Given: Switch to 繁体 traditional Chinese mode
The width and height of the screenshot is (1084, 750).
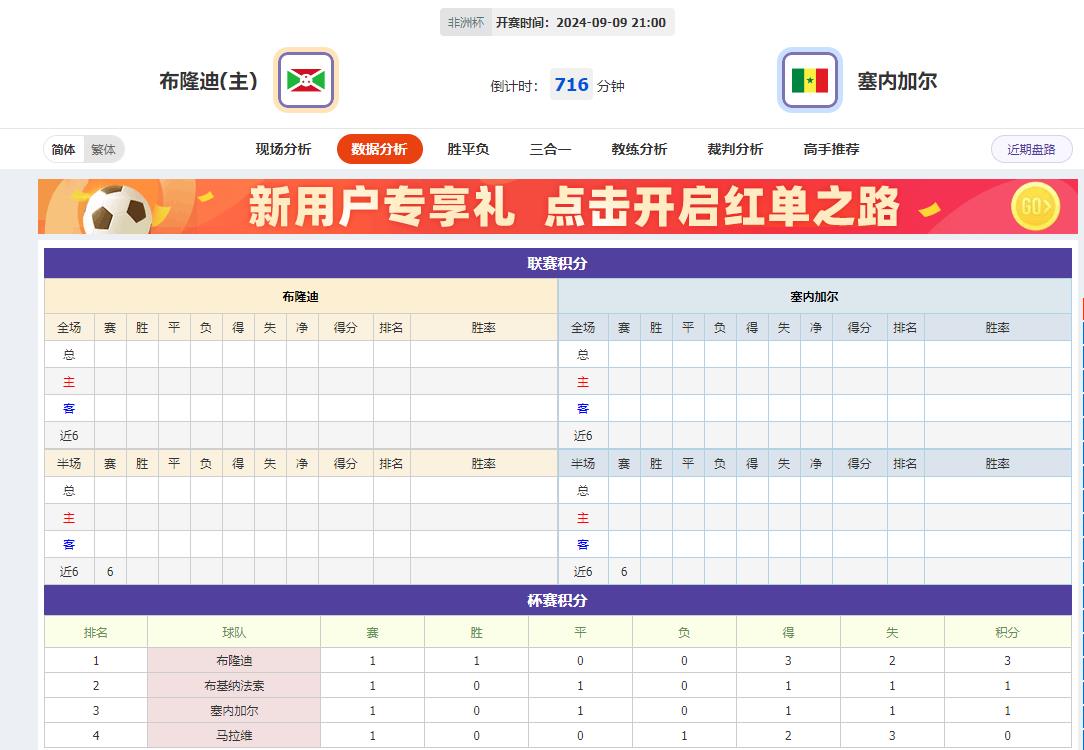Looking at the screenshot, I should coord(103,148).
